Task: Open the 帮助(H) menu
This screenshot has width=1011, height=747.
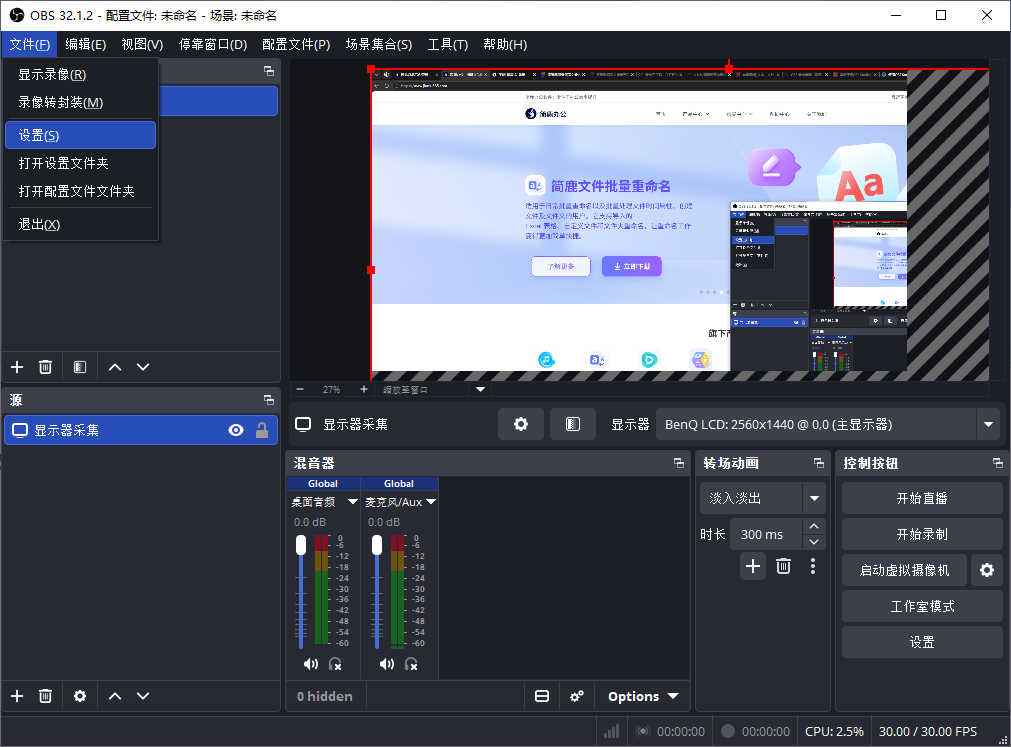Action: point(505,44)
